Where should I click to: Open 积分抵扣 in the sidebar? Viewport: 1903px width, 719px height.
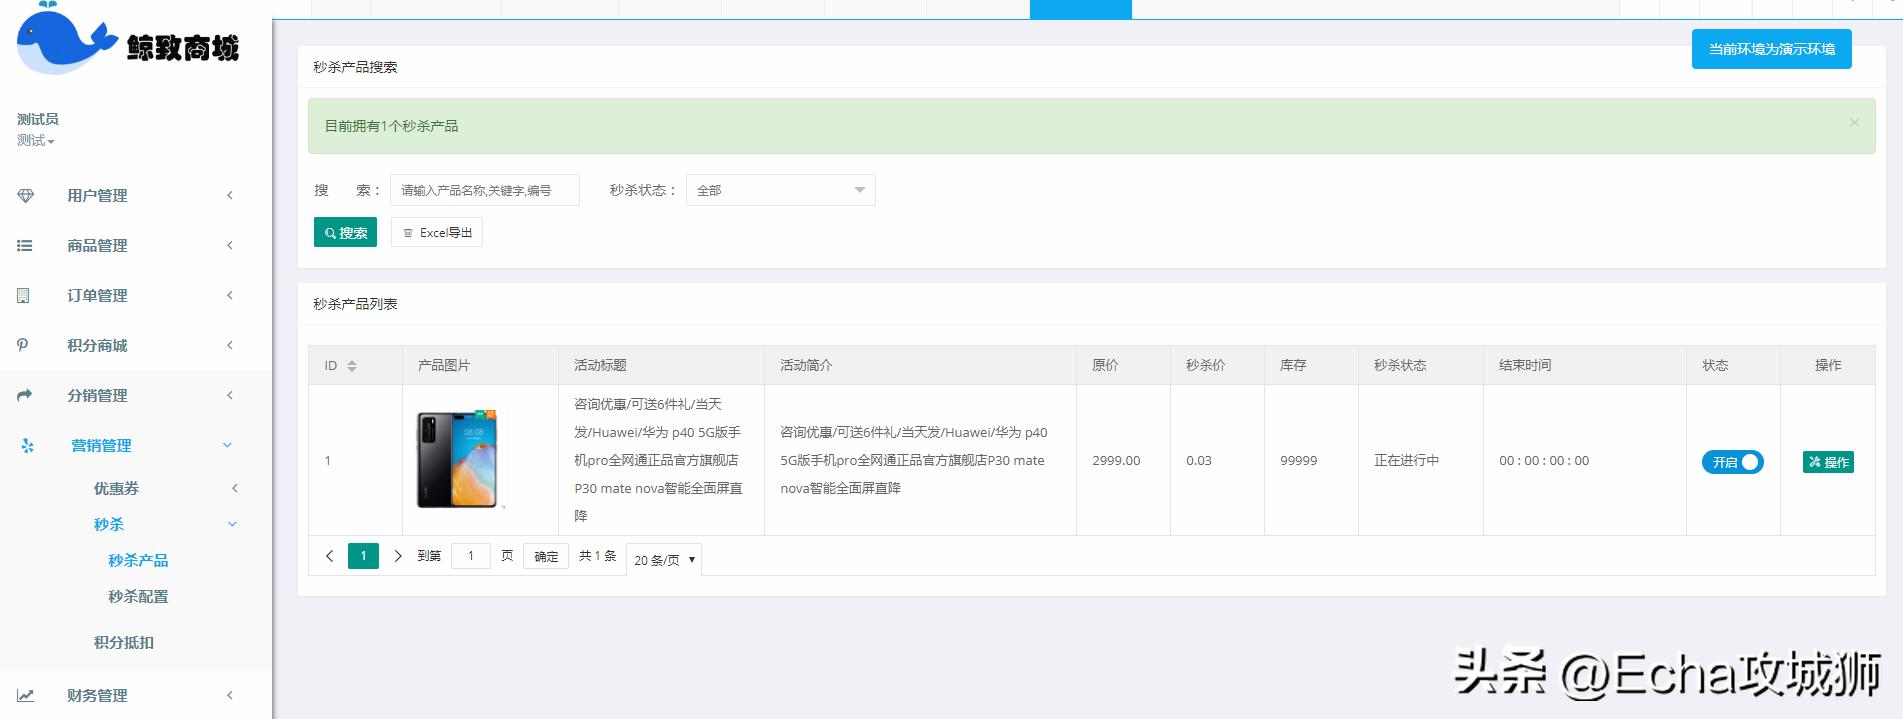(x=124, y=643)
